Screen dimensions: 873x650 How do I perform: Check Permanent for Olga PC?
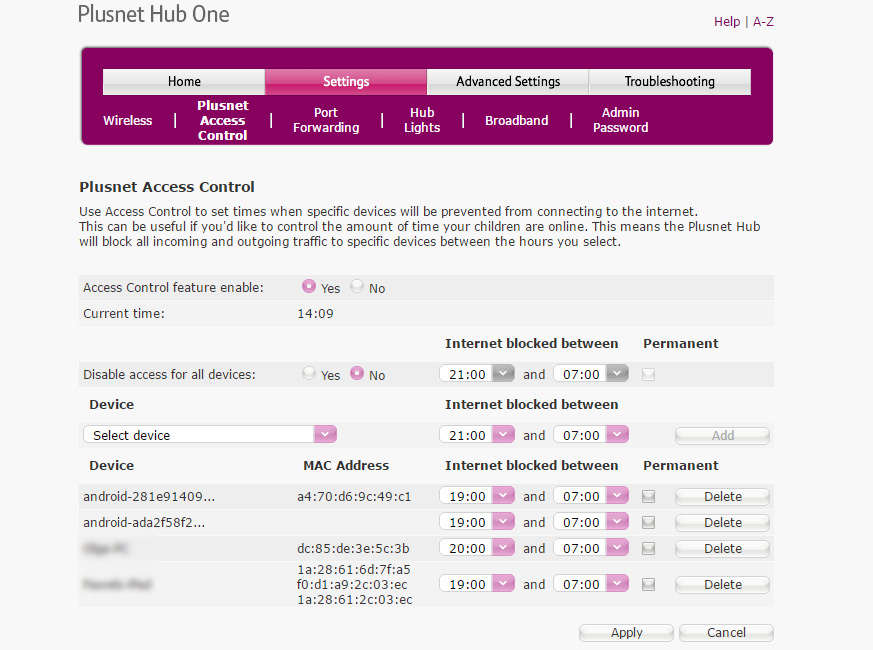(648, 548)
